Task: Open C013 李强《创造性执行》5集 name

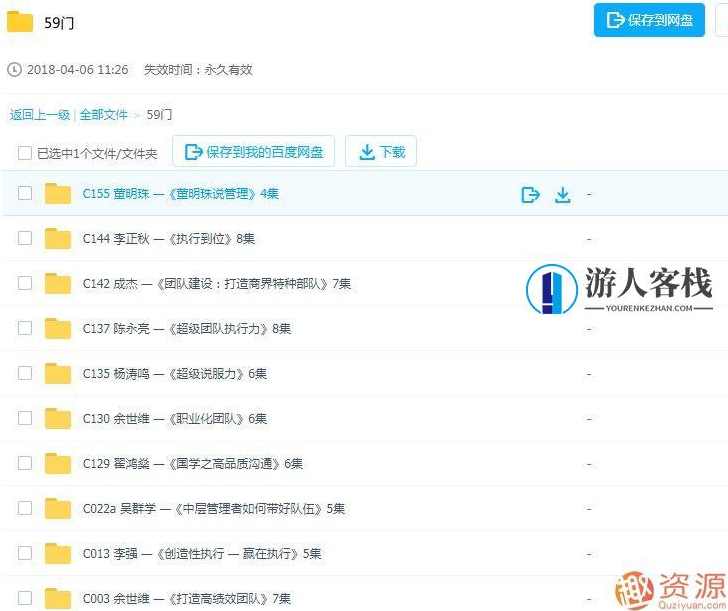Action: pyautogui.click(x=202, y=553)
